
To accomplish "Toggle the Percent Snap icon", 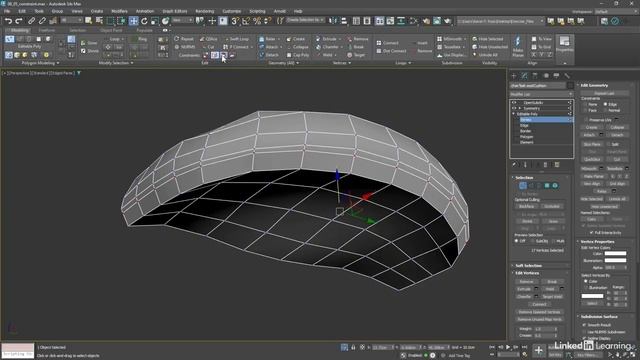I will (x=257, y=21).
